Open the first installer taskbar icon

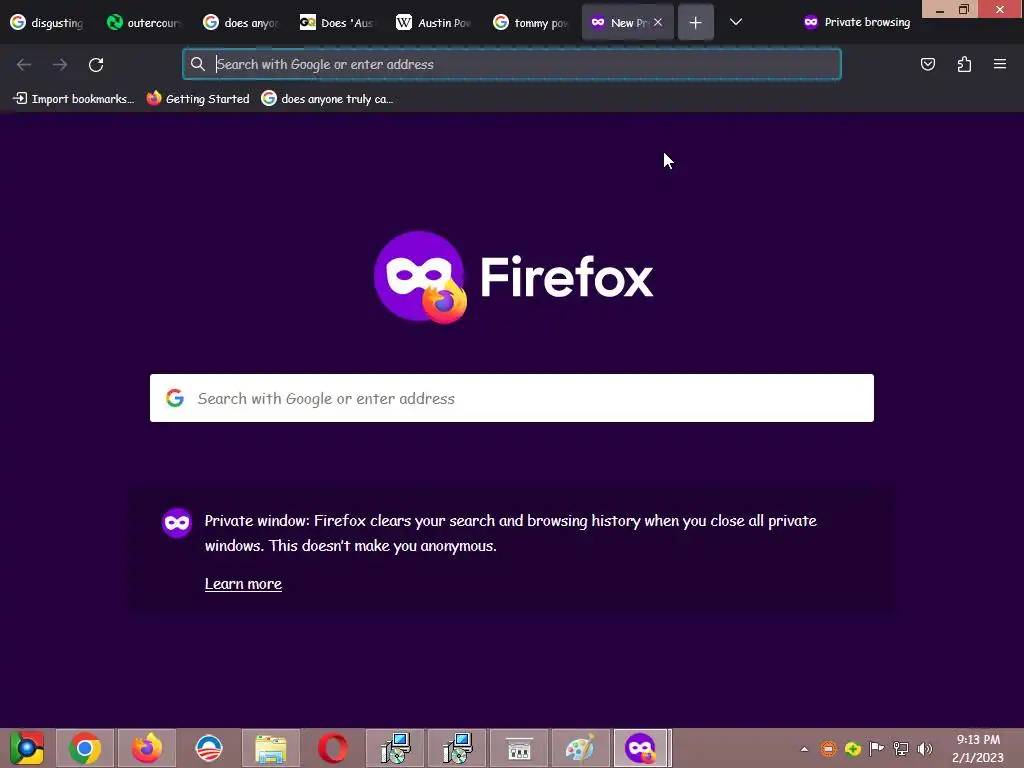pos(395,748)
